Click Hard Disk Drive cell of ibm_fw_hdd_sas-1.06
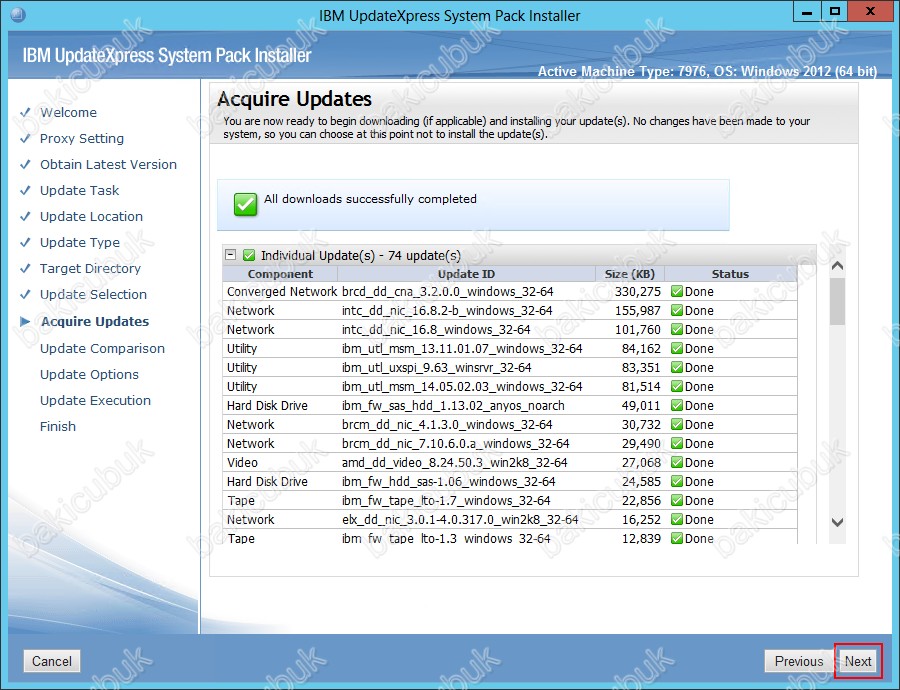Viewport: 900px width, 690px height. tap(267, 482)
